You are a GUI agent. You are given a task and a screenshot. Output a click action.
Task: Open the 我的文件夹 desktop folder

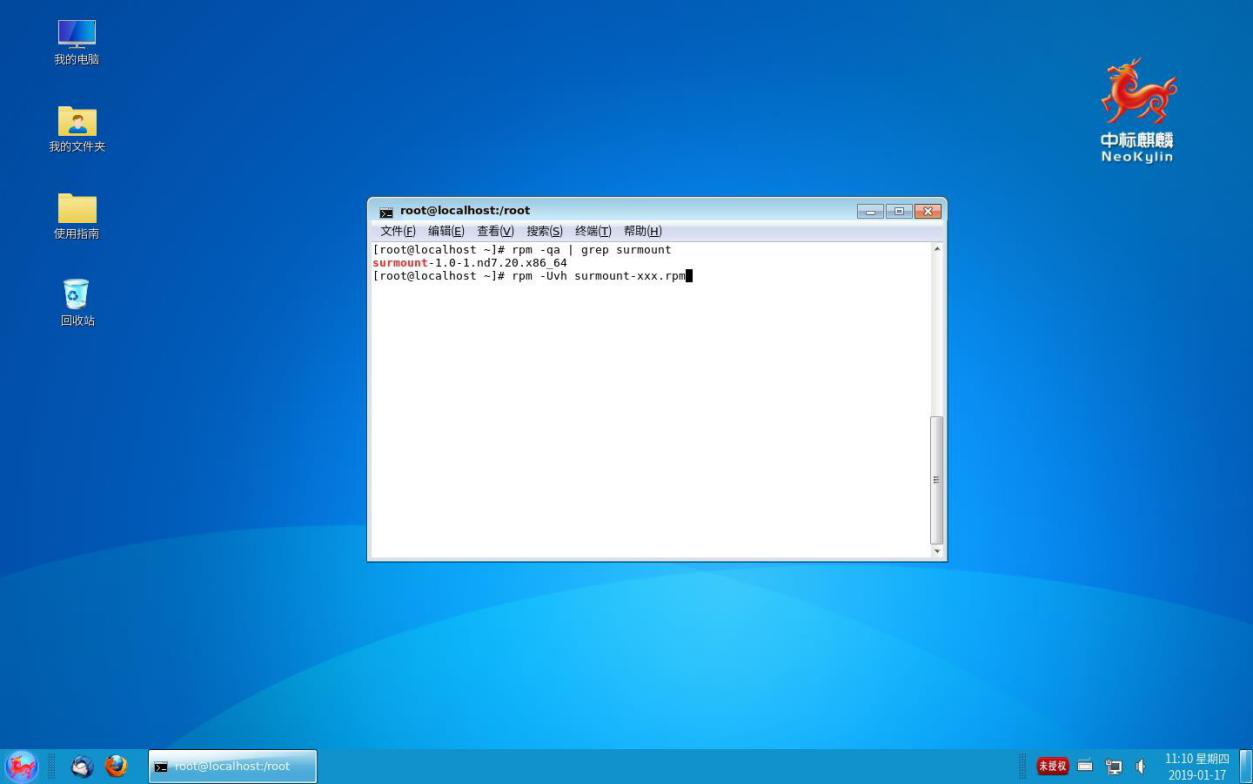coord(77,123)
